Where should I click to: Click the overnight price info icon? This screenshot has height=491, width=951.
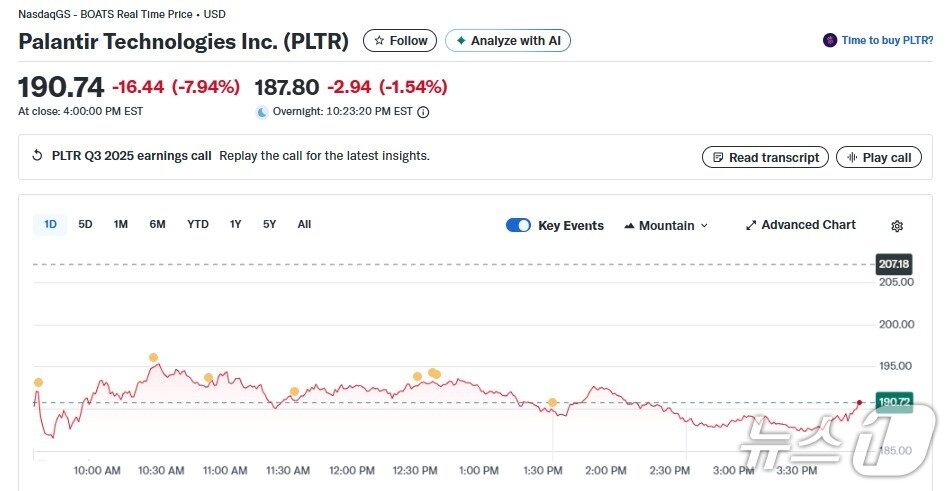point(423,112)
